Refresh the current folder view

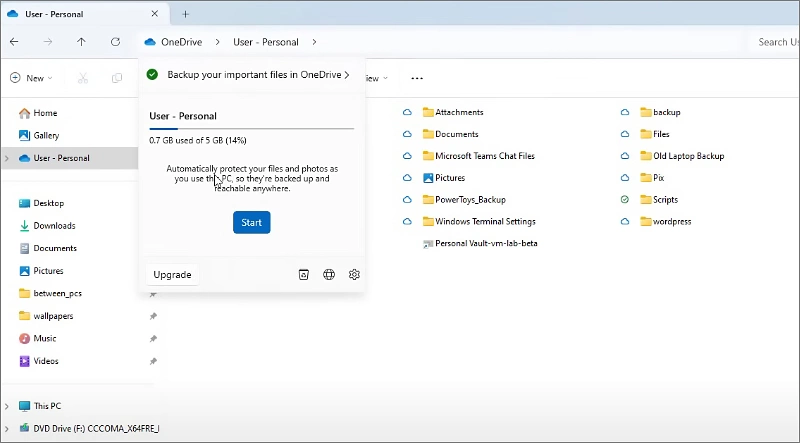pyautogui.click(x=115, y=42)
